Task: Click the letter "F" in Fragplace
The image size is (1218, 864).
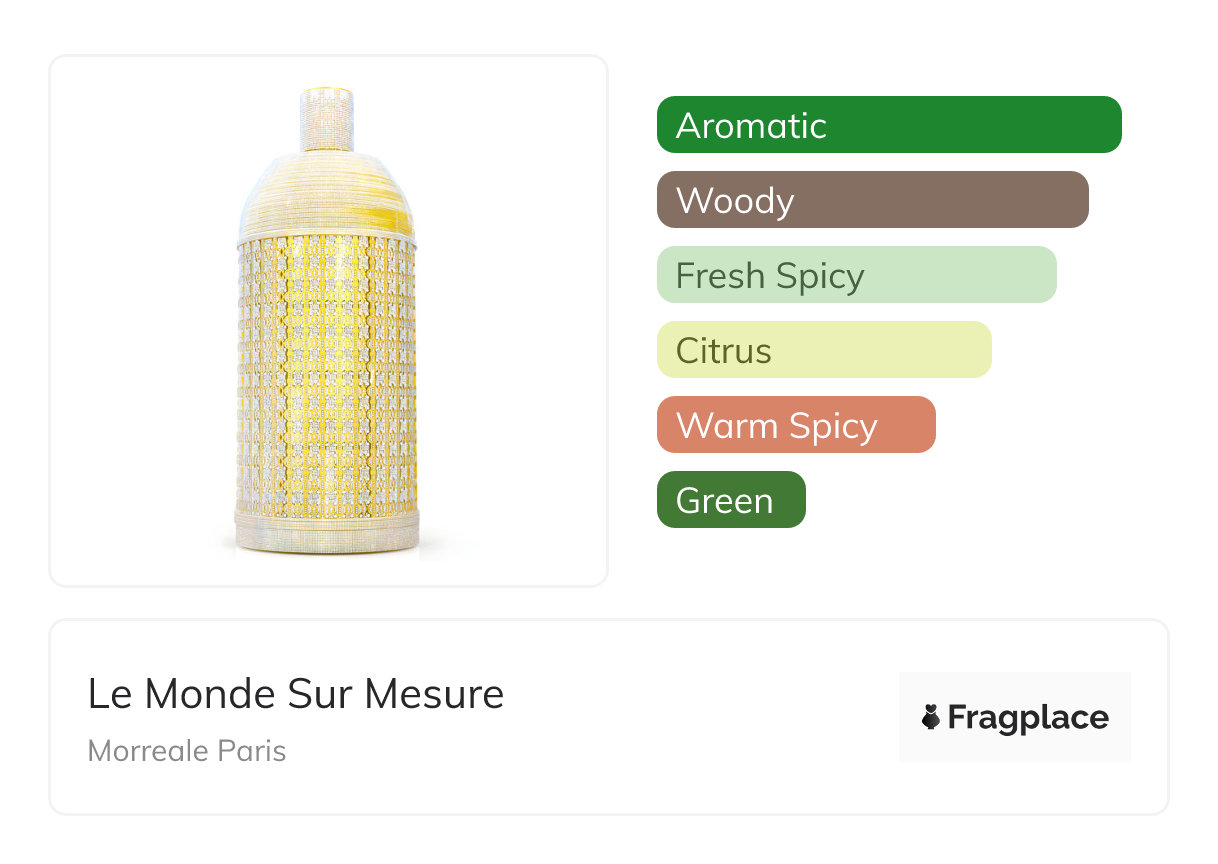Action: [x=958, y=717]
